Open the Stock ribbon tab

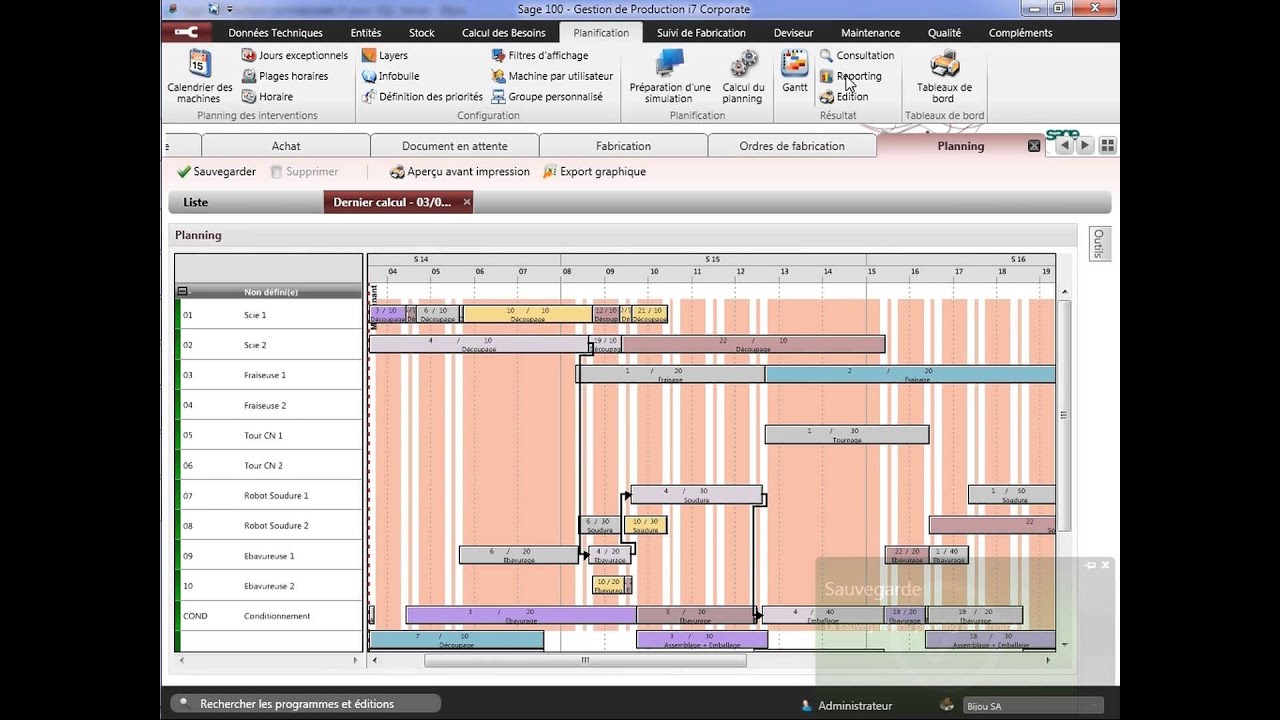pos(422,33)
